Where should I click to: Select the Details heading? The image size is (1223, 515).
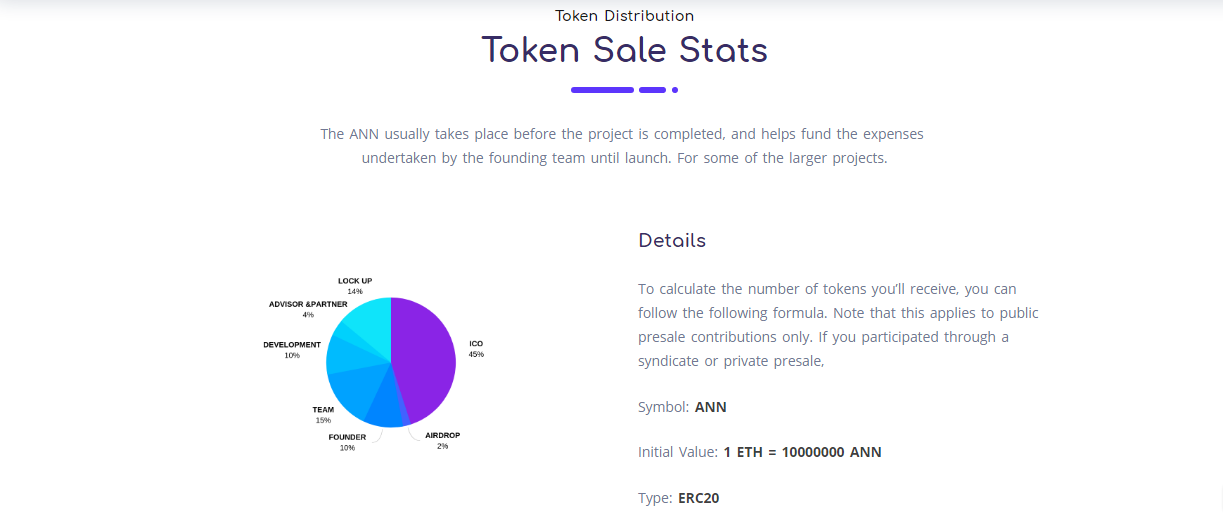click(x=672, y=241)
